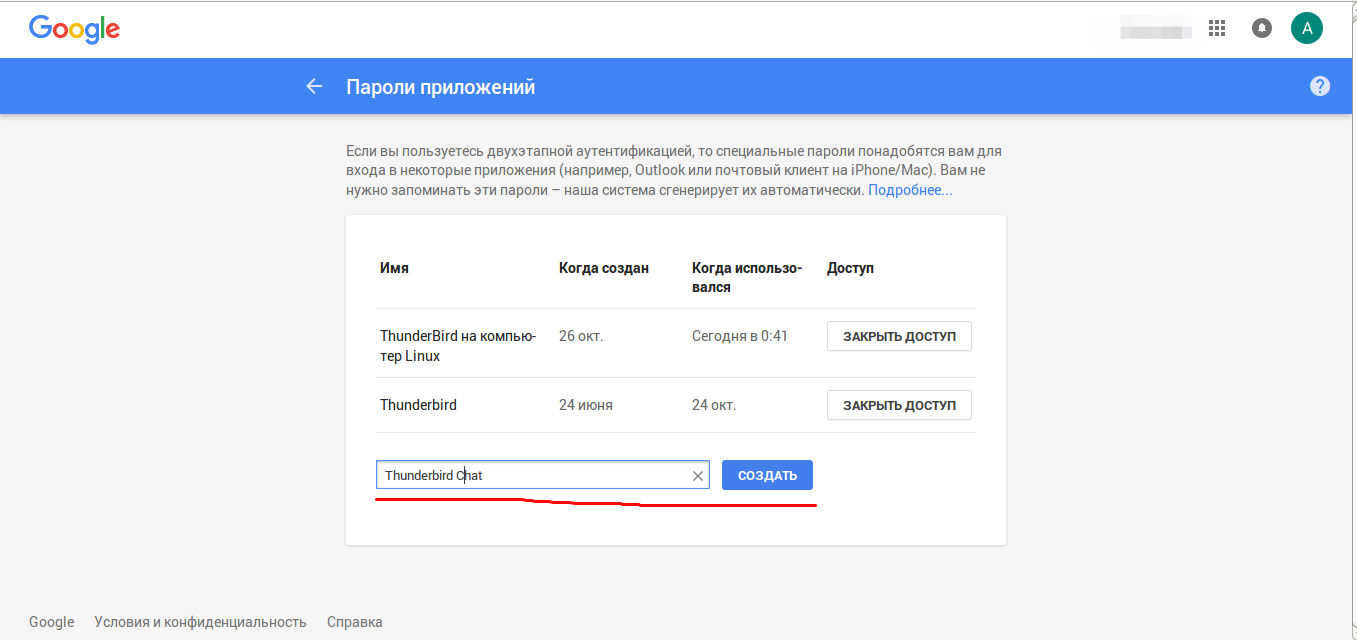Click the "Имя" column header

pos(394,268)
